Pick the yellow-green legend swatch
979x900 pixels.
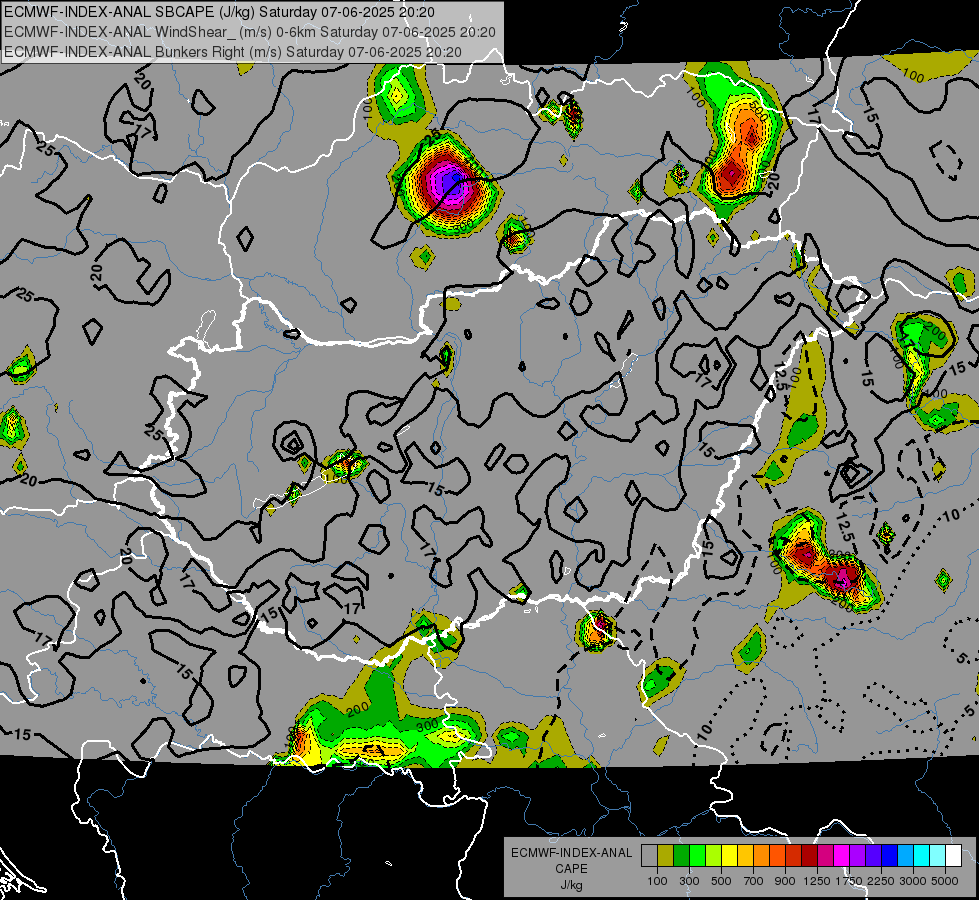(714, 855)
